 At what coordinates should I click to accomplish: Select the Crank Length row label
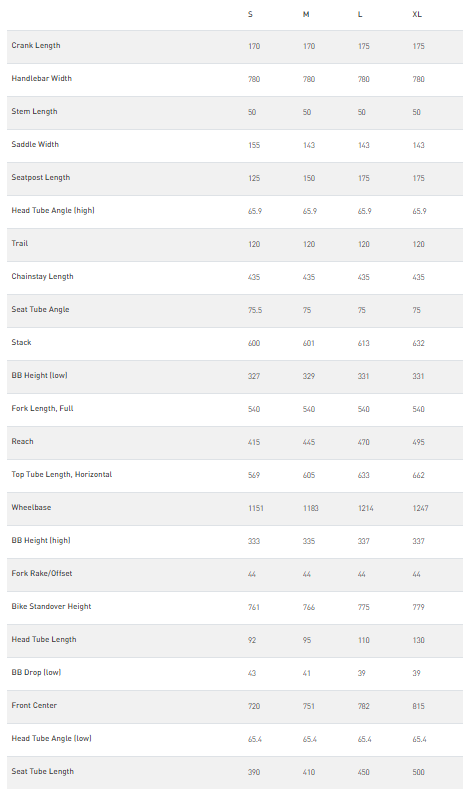pos(36,45)
